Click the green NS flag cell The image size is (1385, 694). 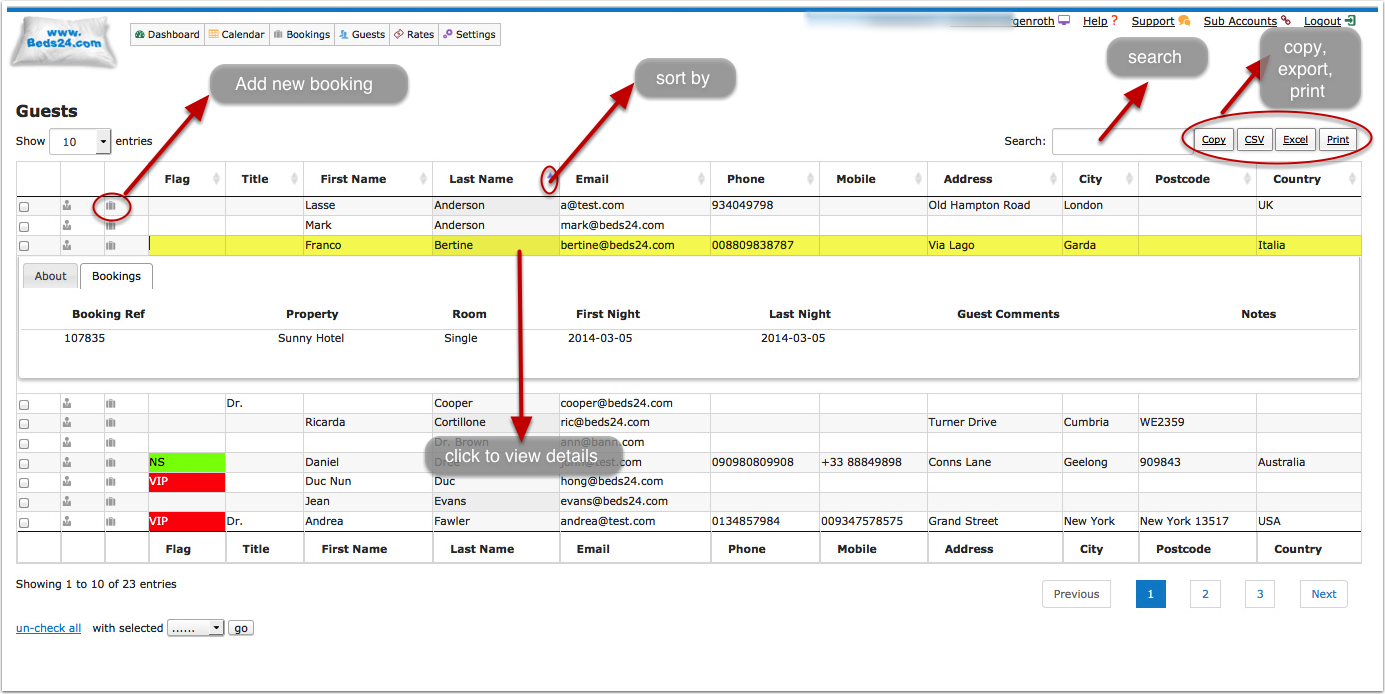click(187, 463)
